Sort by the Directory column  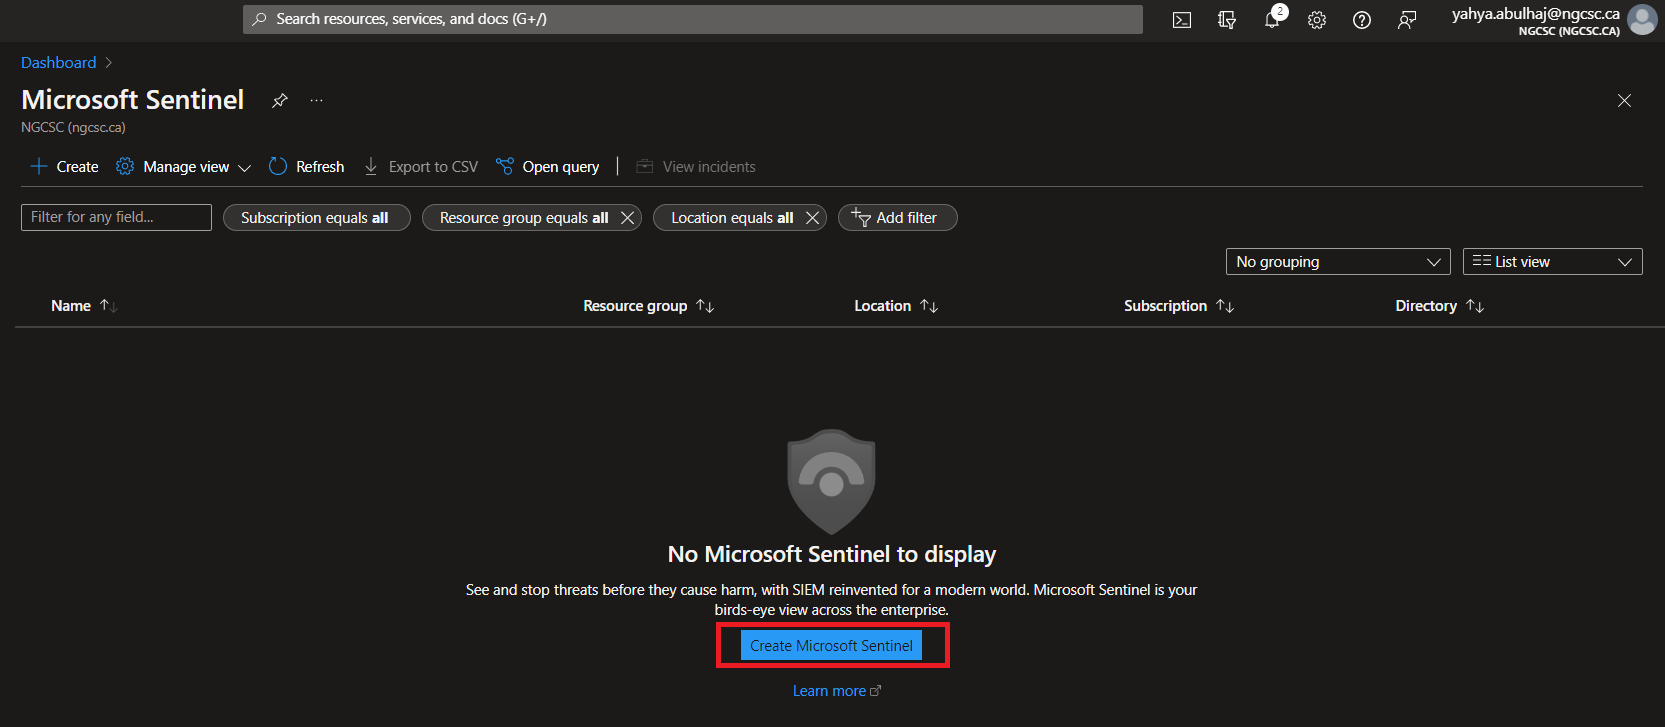tap(1439, 306)
